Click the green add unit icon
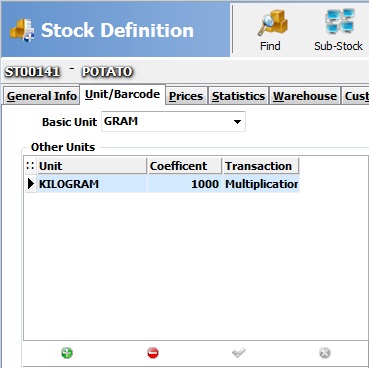Image resolution: width=369 pixels, height=368 pixels. click(67, 353)
